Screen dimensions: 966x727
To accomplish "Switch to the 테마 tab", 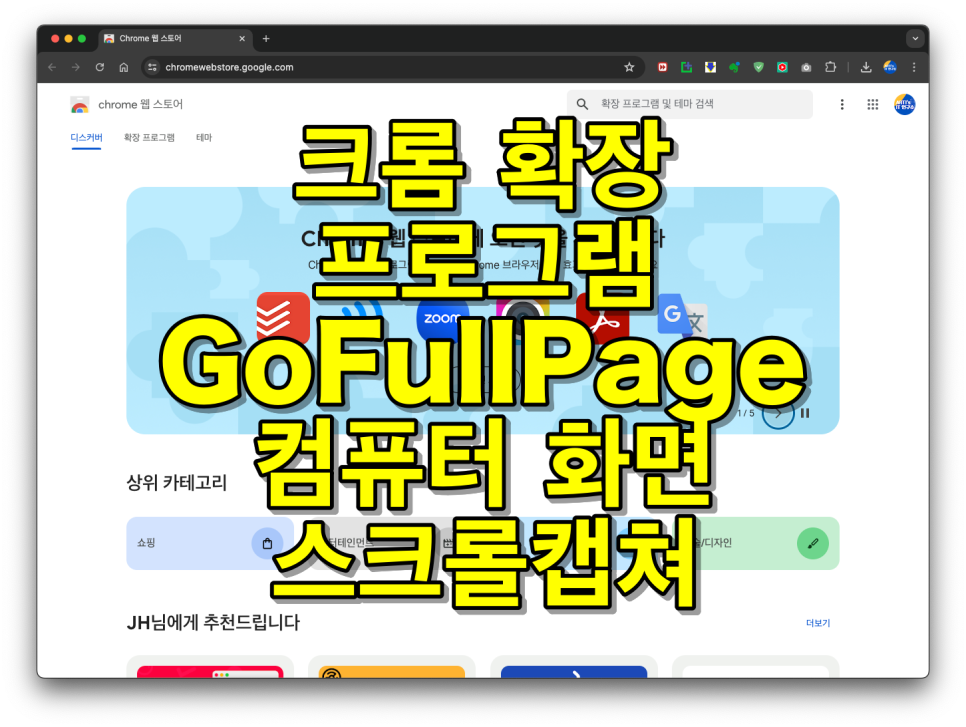I will click(x=204, y=137).
